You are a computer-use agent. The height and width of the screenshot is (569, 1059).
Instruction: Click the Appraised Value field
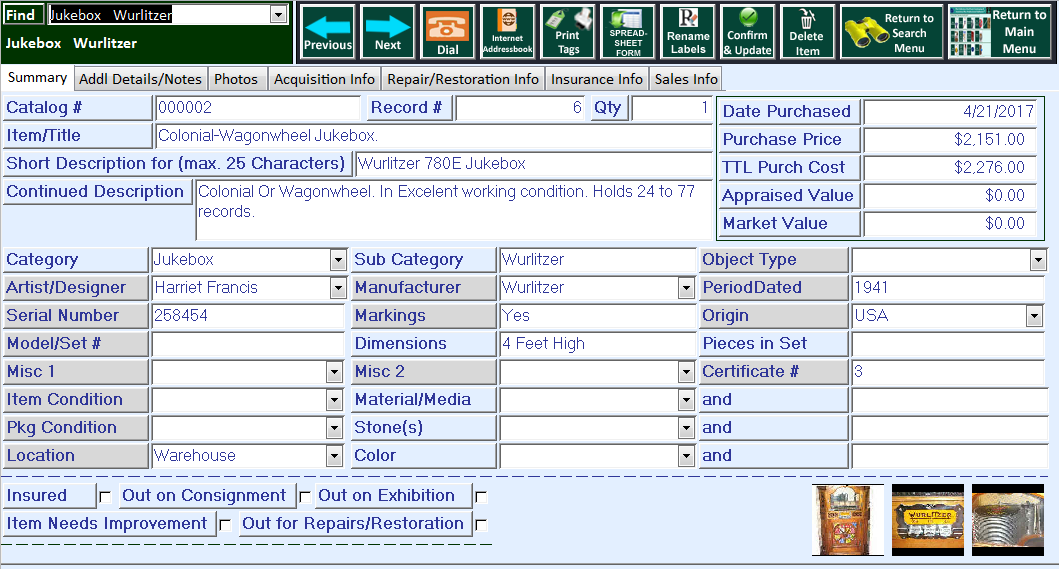(951, 196)
